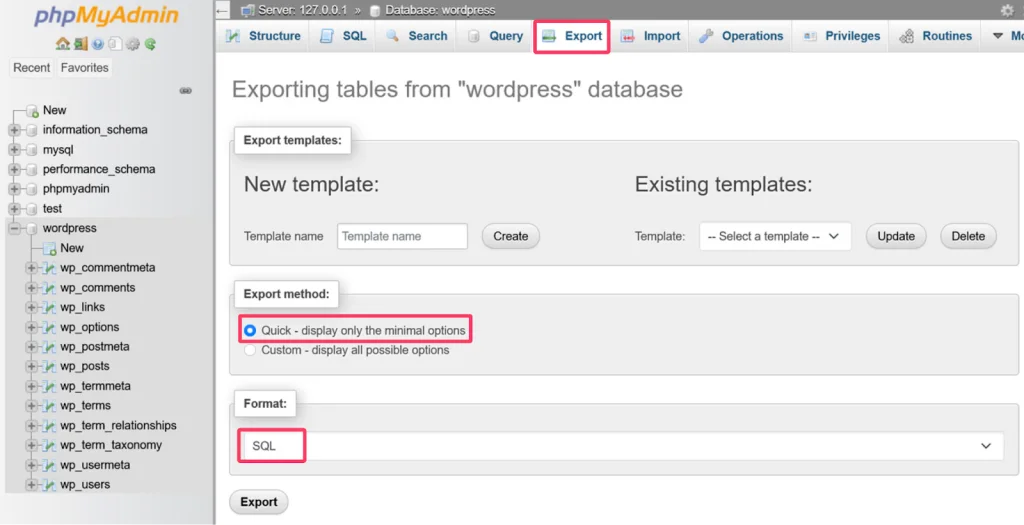Viewport: 1024px width, 525px height.
Task: Open the mysql database name
Action: pyautogui.click(x=57, y=150)
